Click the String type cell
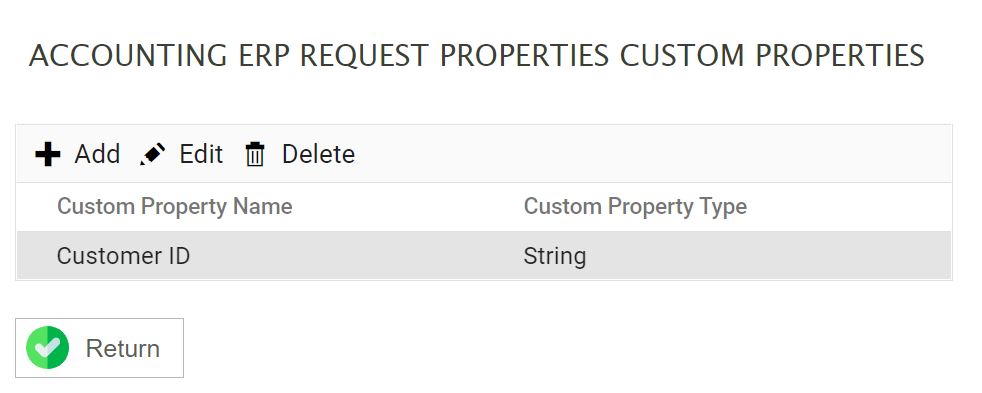This screenshot has height=393, width=982. pos(555,256)
